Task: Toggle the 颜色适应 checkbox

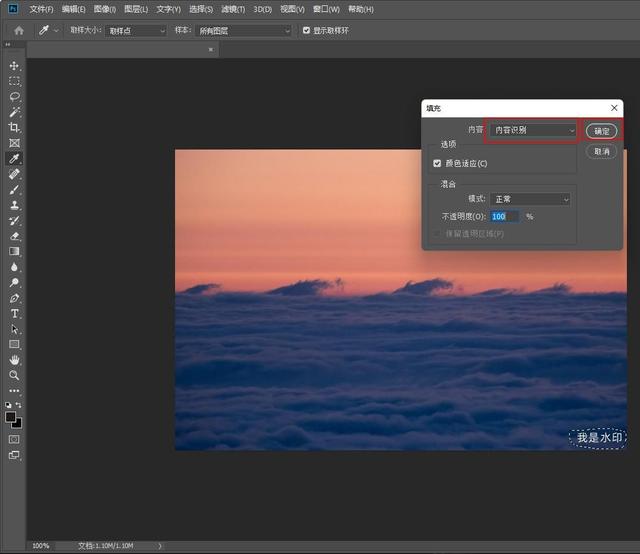Action: point(437,163)
